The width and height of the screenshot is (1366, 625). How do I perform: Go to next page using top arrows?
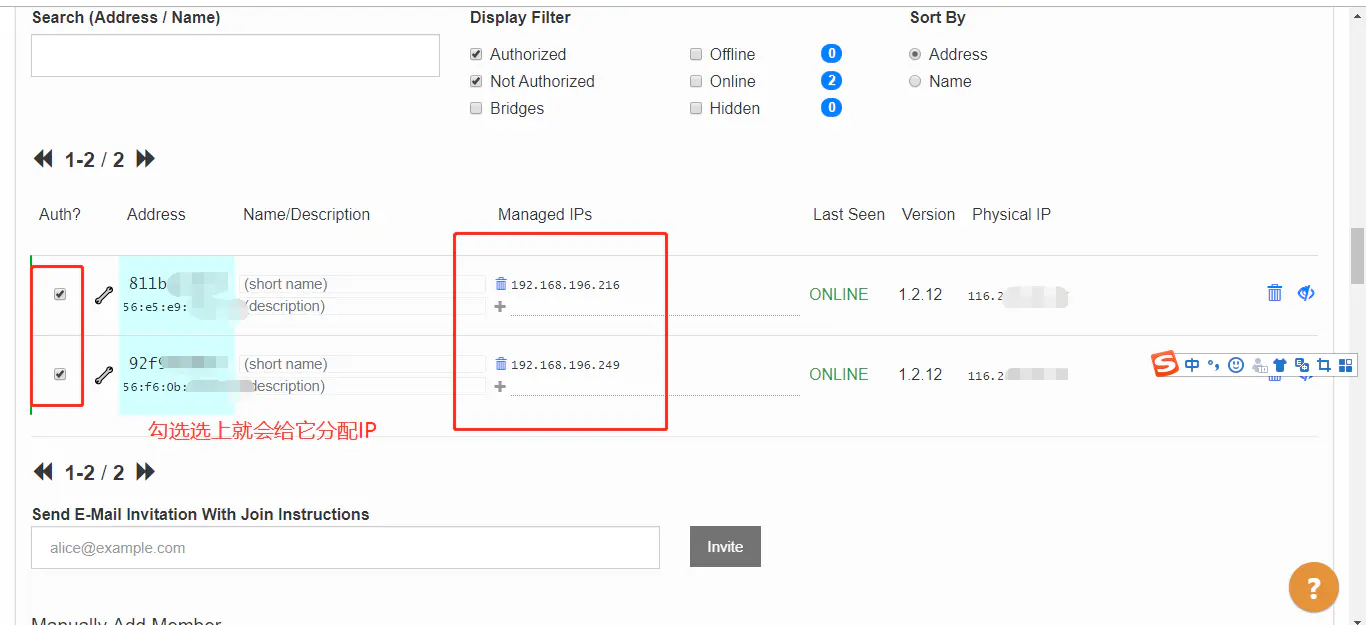[x=146, y=159]
